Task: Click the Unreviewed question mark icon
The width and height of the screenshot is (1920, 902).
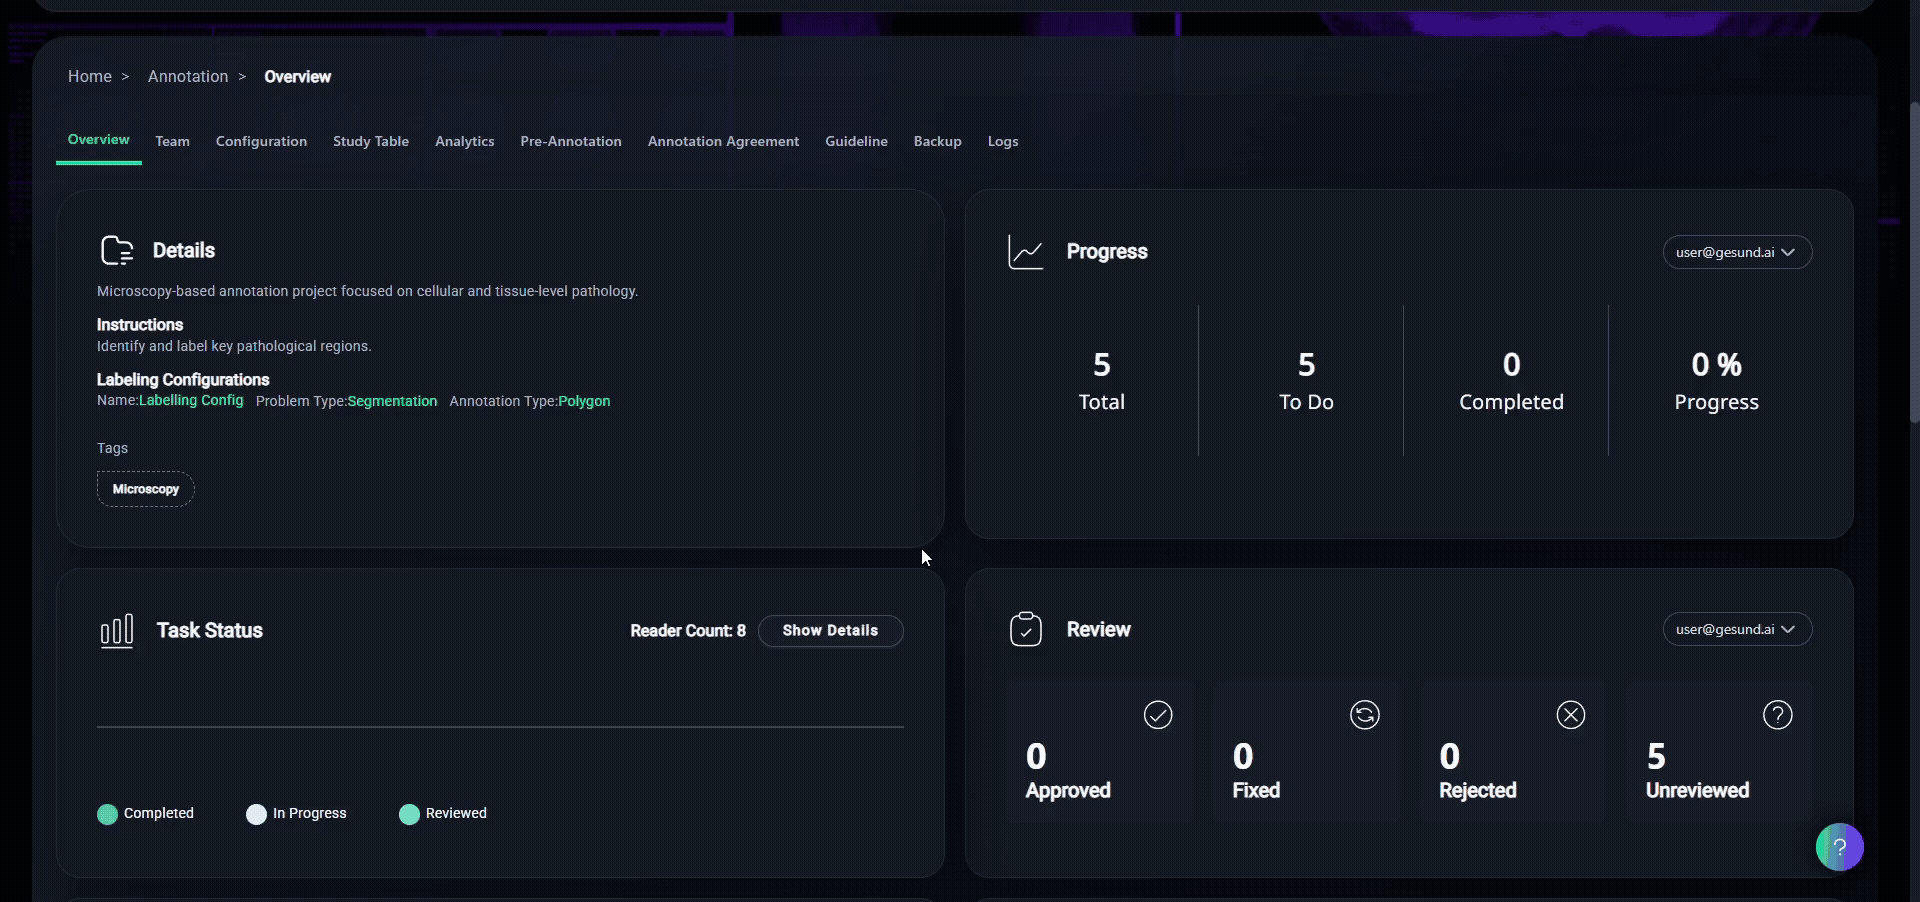Action: 1778,715
